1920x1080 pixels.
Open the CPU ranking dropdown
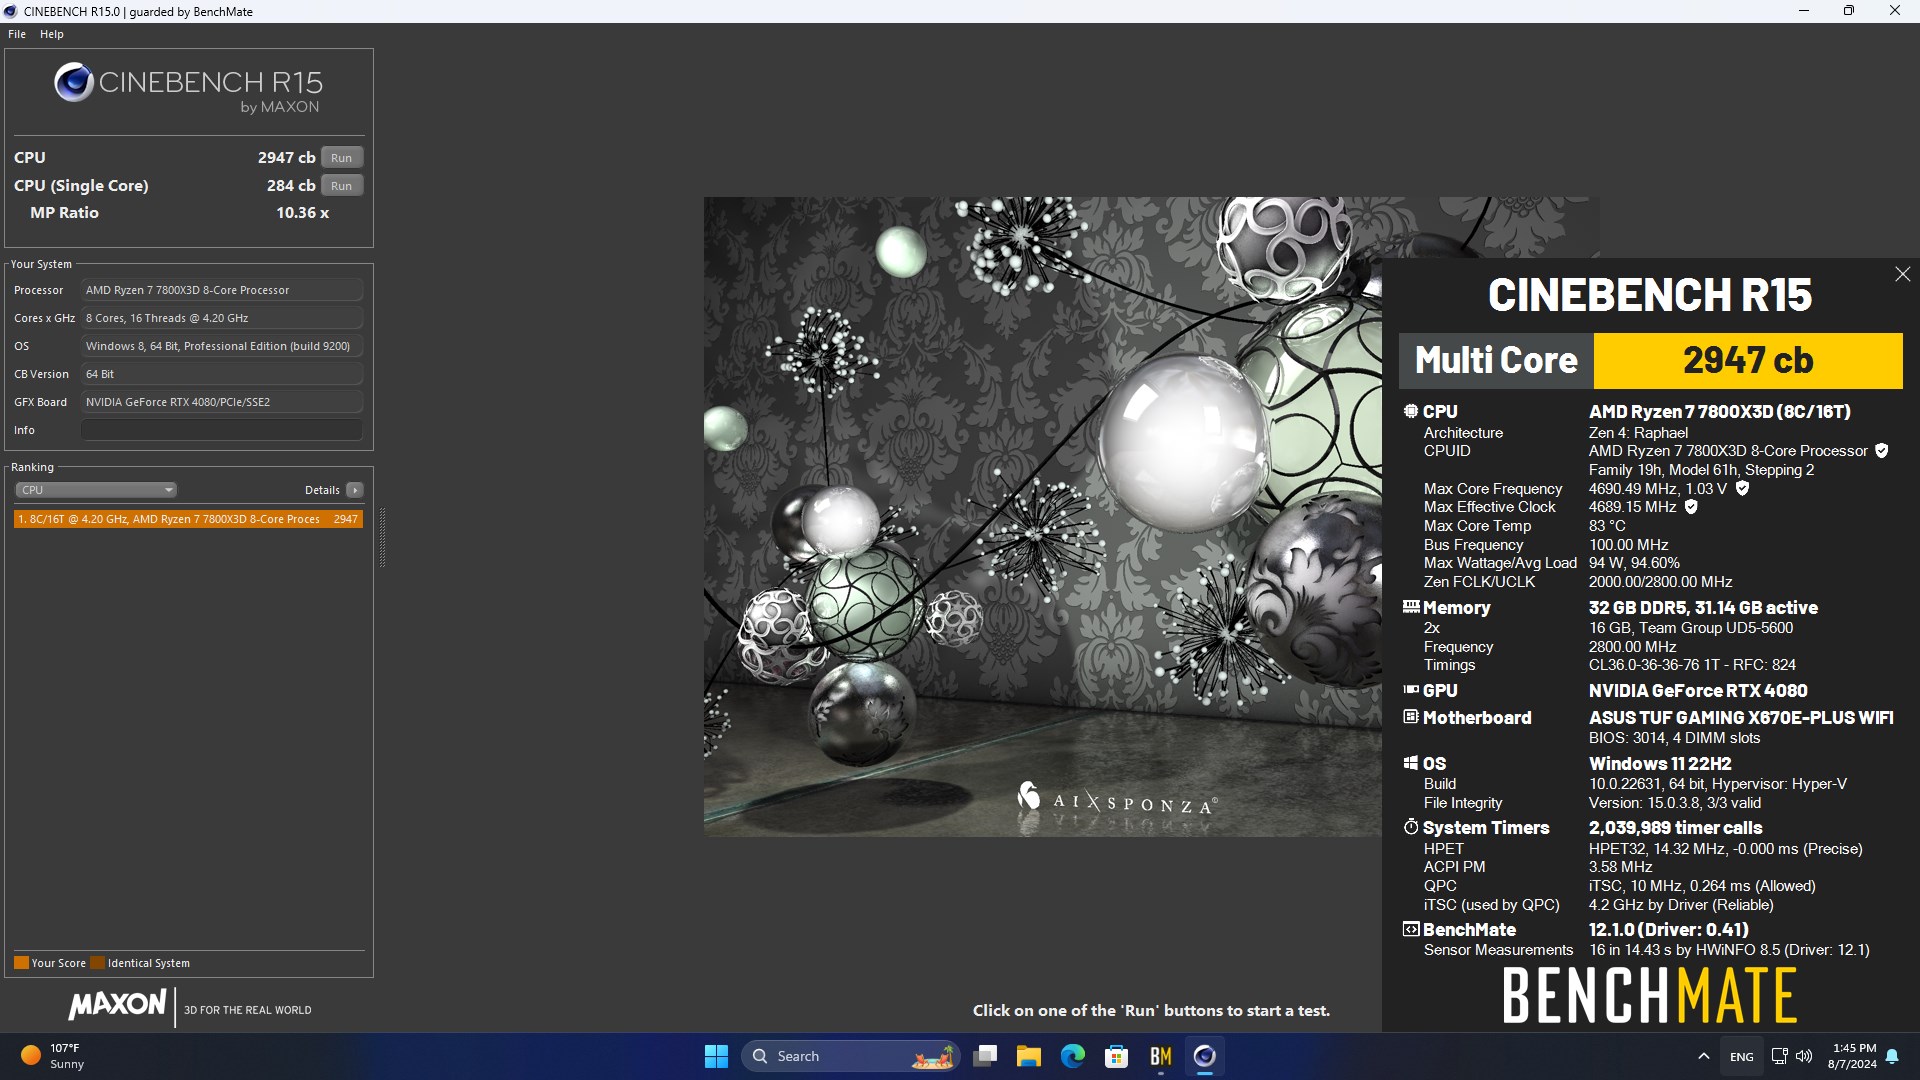click(x=96, y=490)
